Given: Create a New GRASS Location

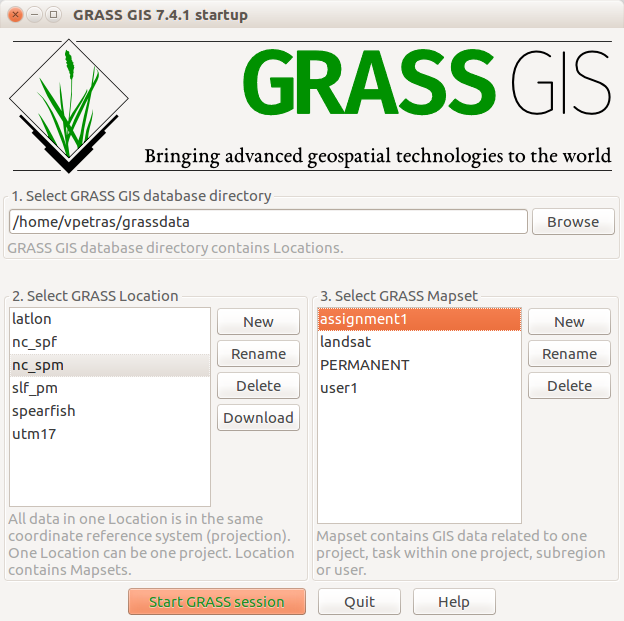Looking at the screenshot, I should 258,322.
